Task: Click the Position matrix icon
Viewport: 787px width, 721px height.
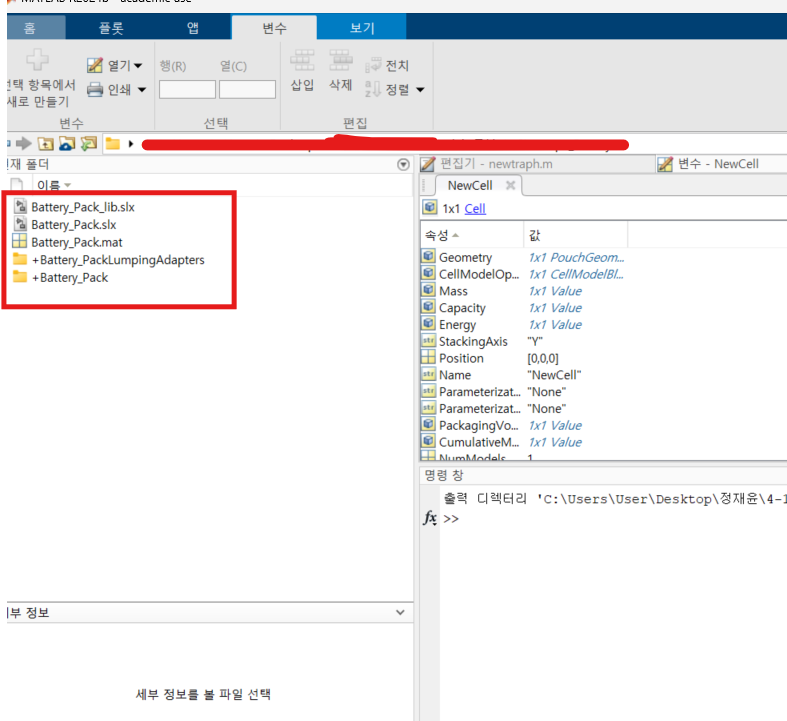Action: pyautogui.click(x=428, y=357)
